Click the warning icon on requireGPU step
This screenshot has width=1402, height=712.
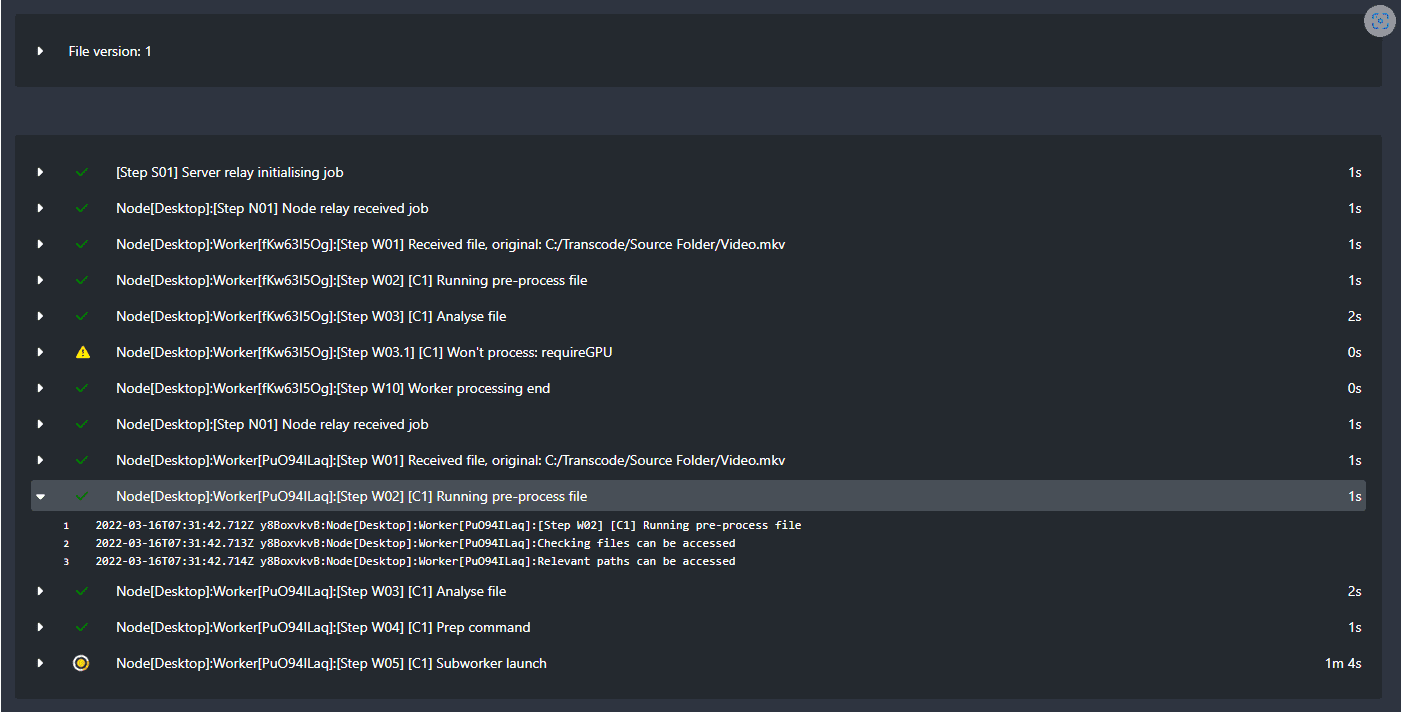click(x=82, y=352)
